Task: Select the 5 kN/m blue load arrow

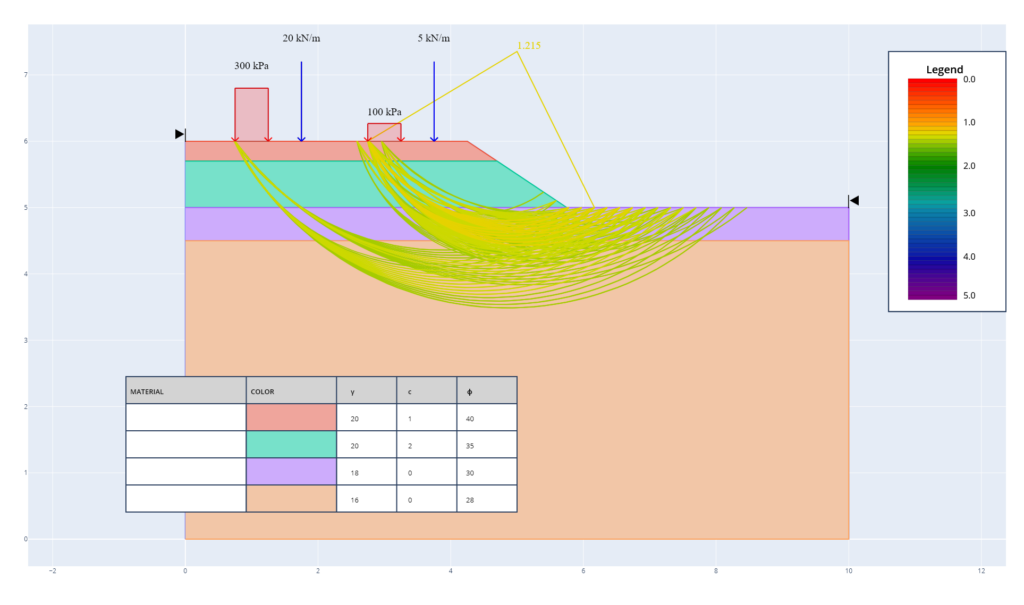Action: 434,100
